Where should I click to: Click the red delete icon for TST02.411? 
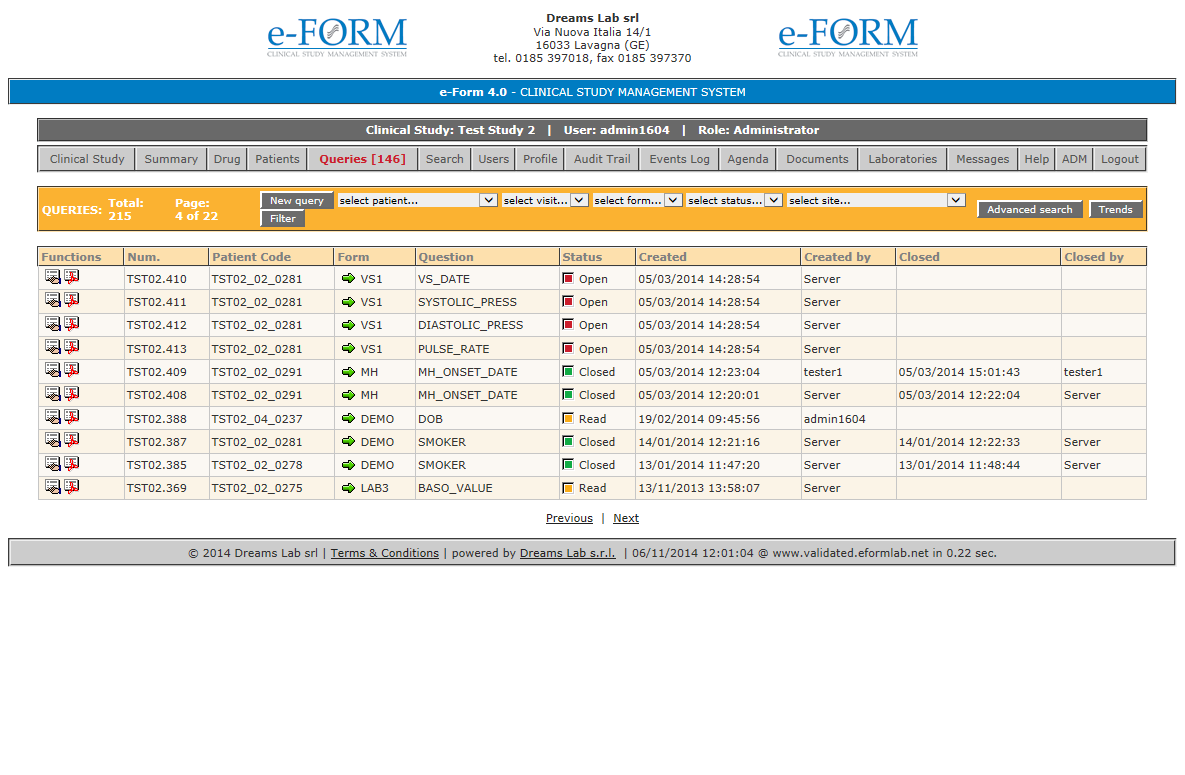(x=72, y=300)
